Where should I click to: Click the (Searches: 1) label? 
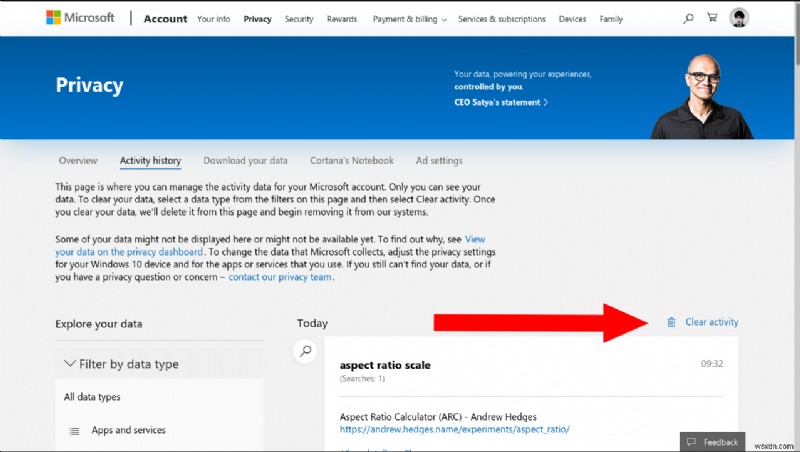362,379
